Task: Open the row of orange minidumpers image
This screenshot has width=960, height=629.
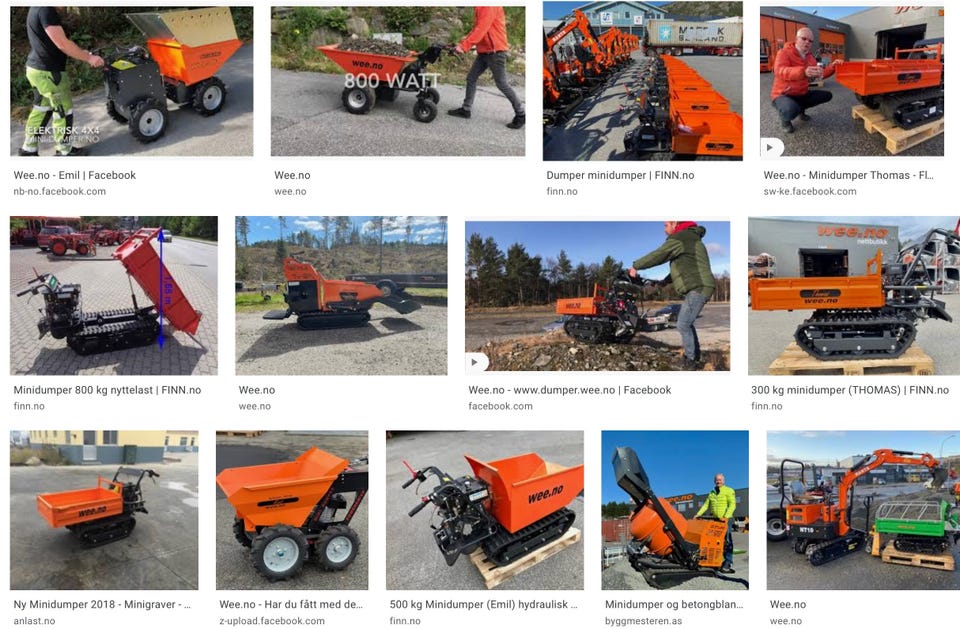Action: 643,81
